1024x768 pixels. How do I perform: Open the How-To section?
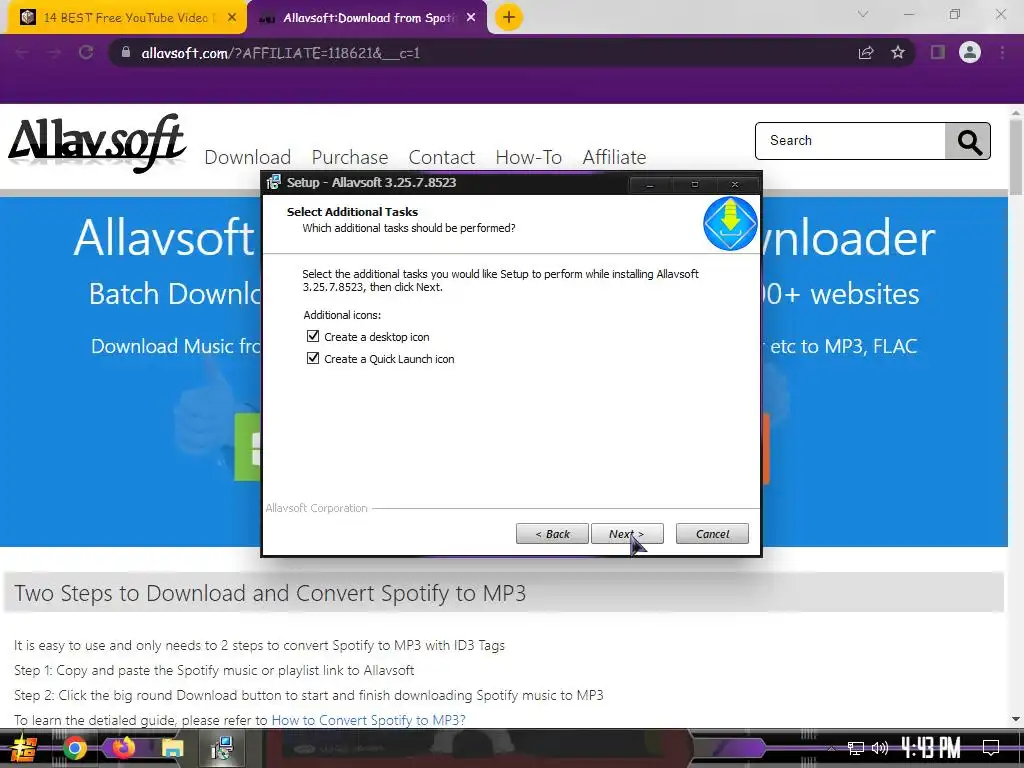coord(528,157)
